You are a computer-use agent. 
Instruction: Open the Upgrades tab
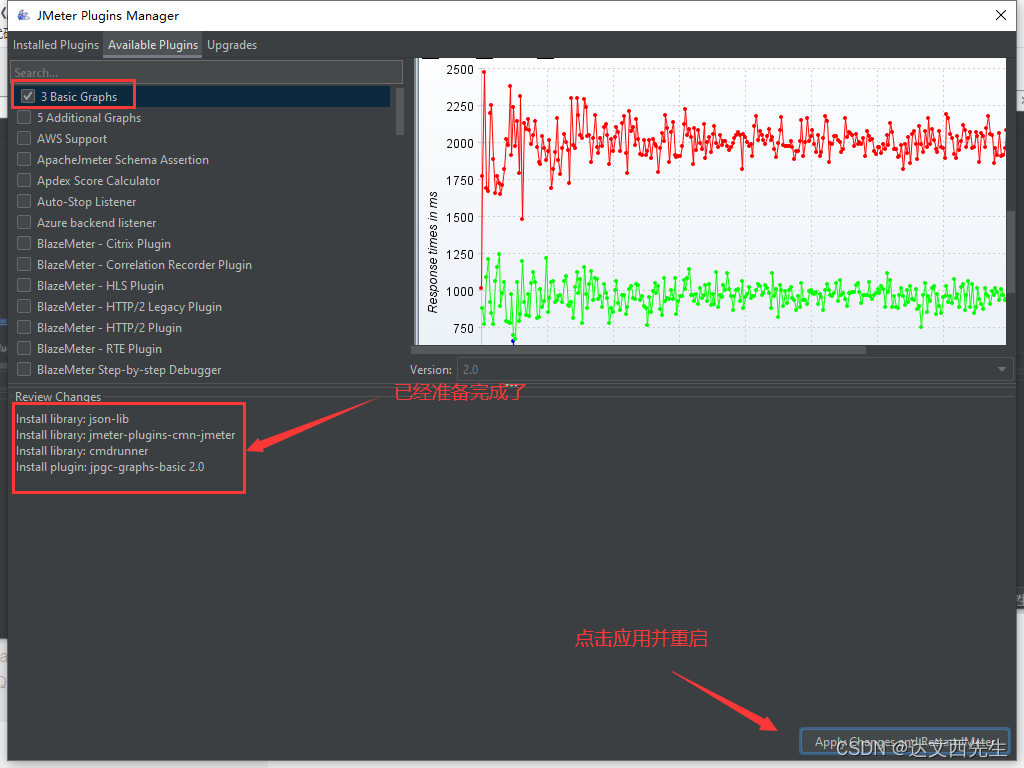pos(232,45)
